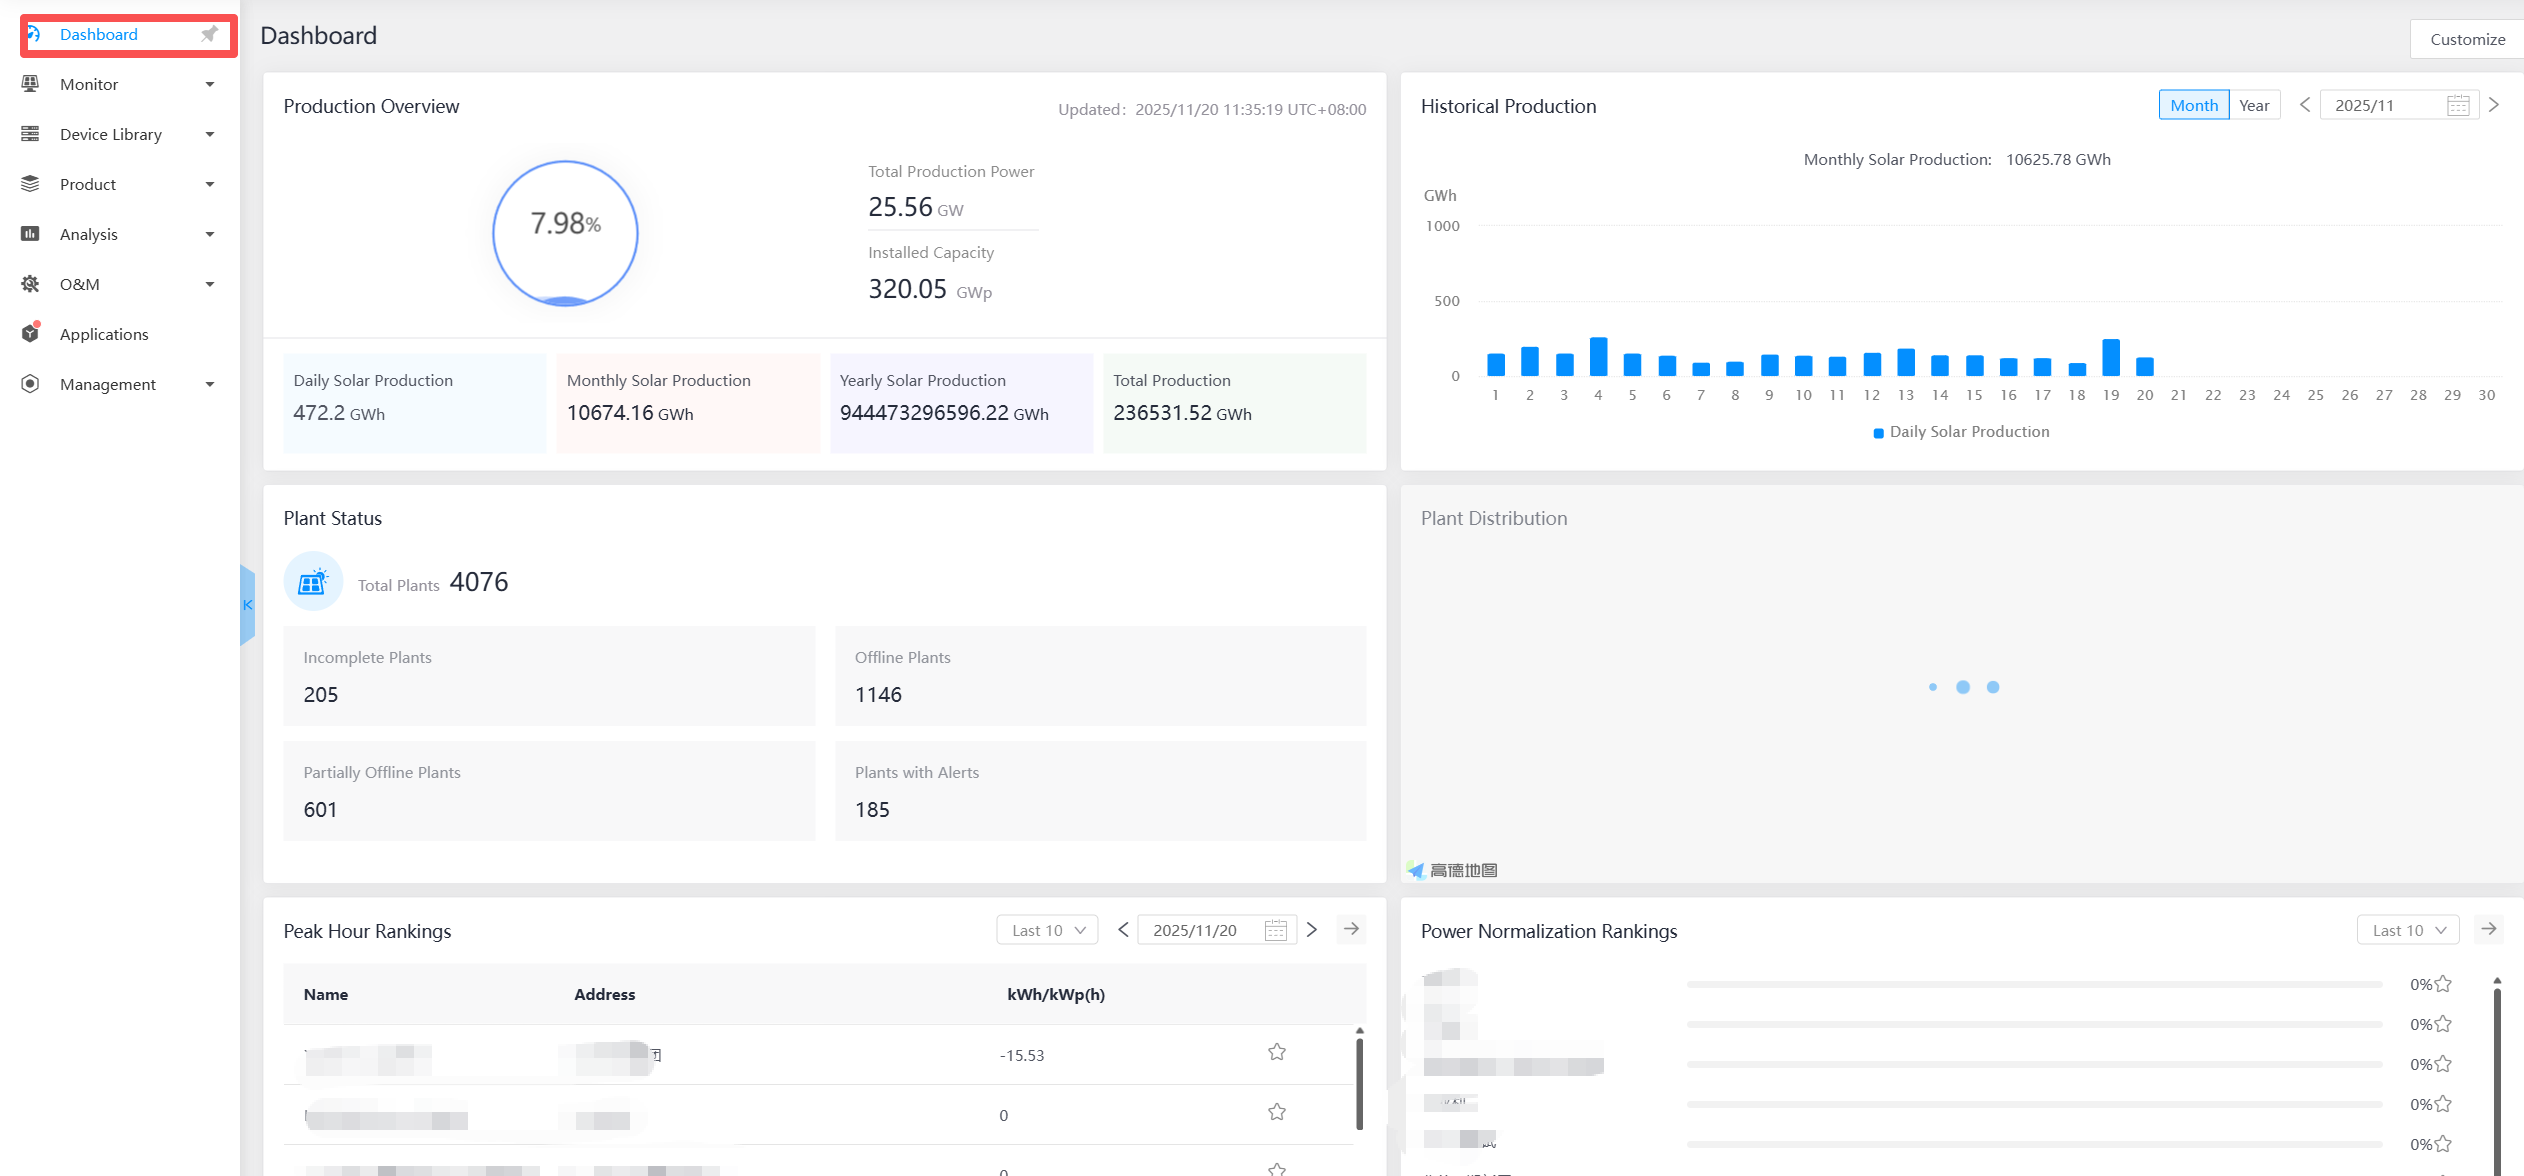Collapse the sidebar with the blue edge handle
This screenshot has width=2524, height=1176.
pos(247,605)
